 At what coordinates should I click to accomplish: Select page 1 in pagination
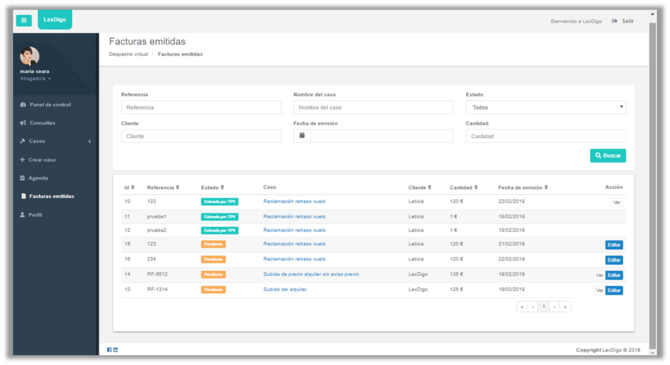point(544,307)
